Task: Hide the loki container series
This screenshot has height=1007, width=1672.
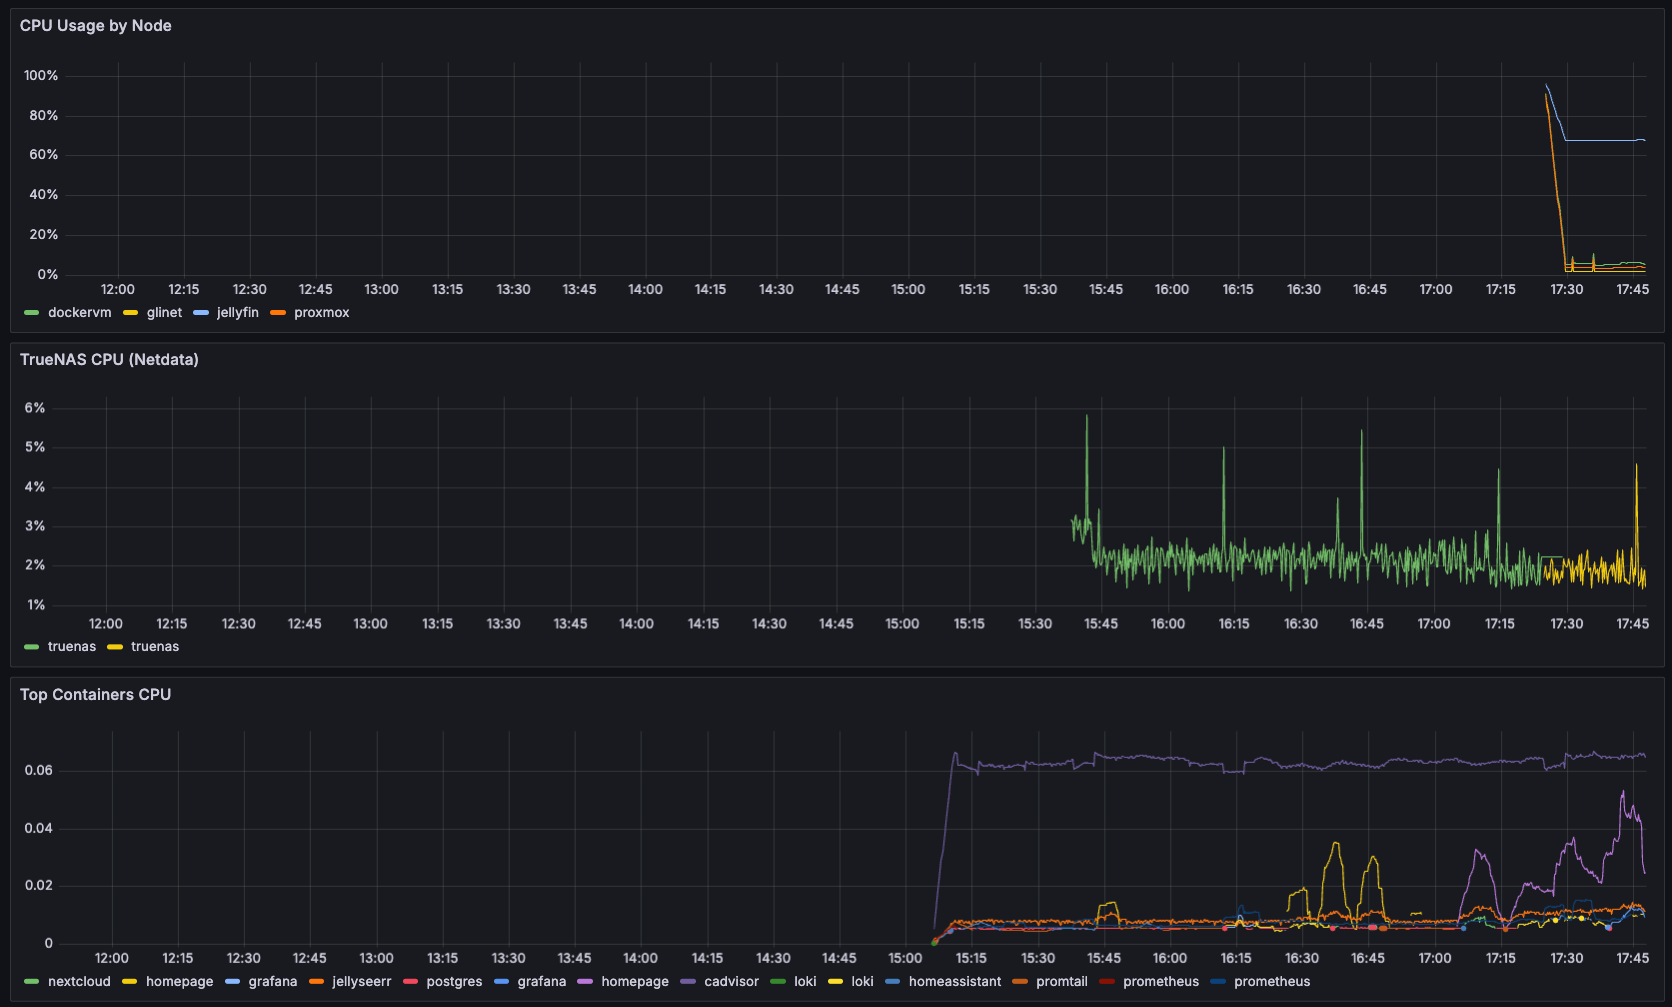Action: [x=805, y=981]
